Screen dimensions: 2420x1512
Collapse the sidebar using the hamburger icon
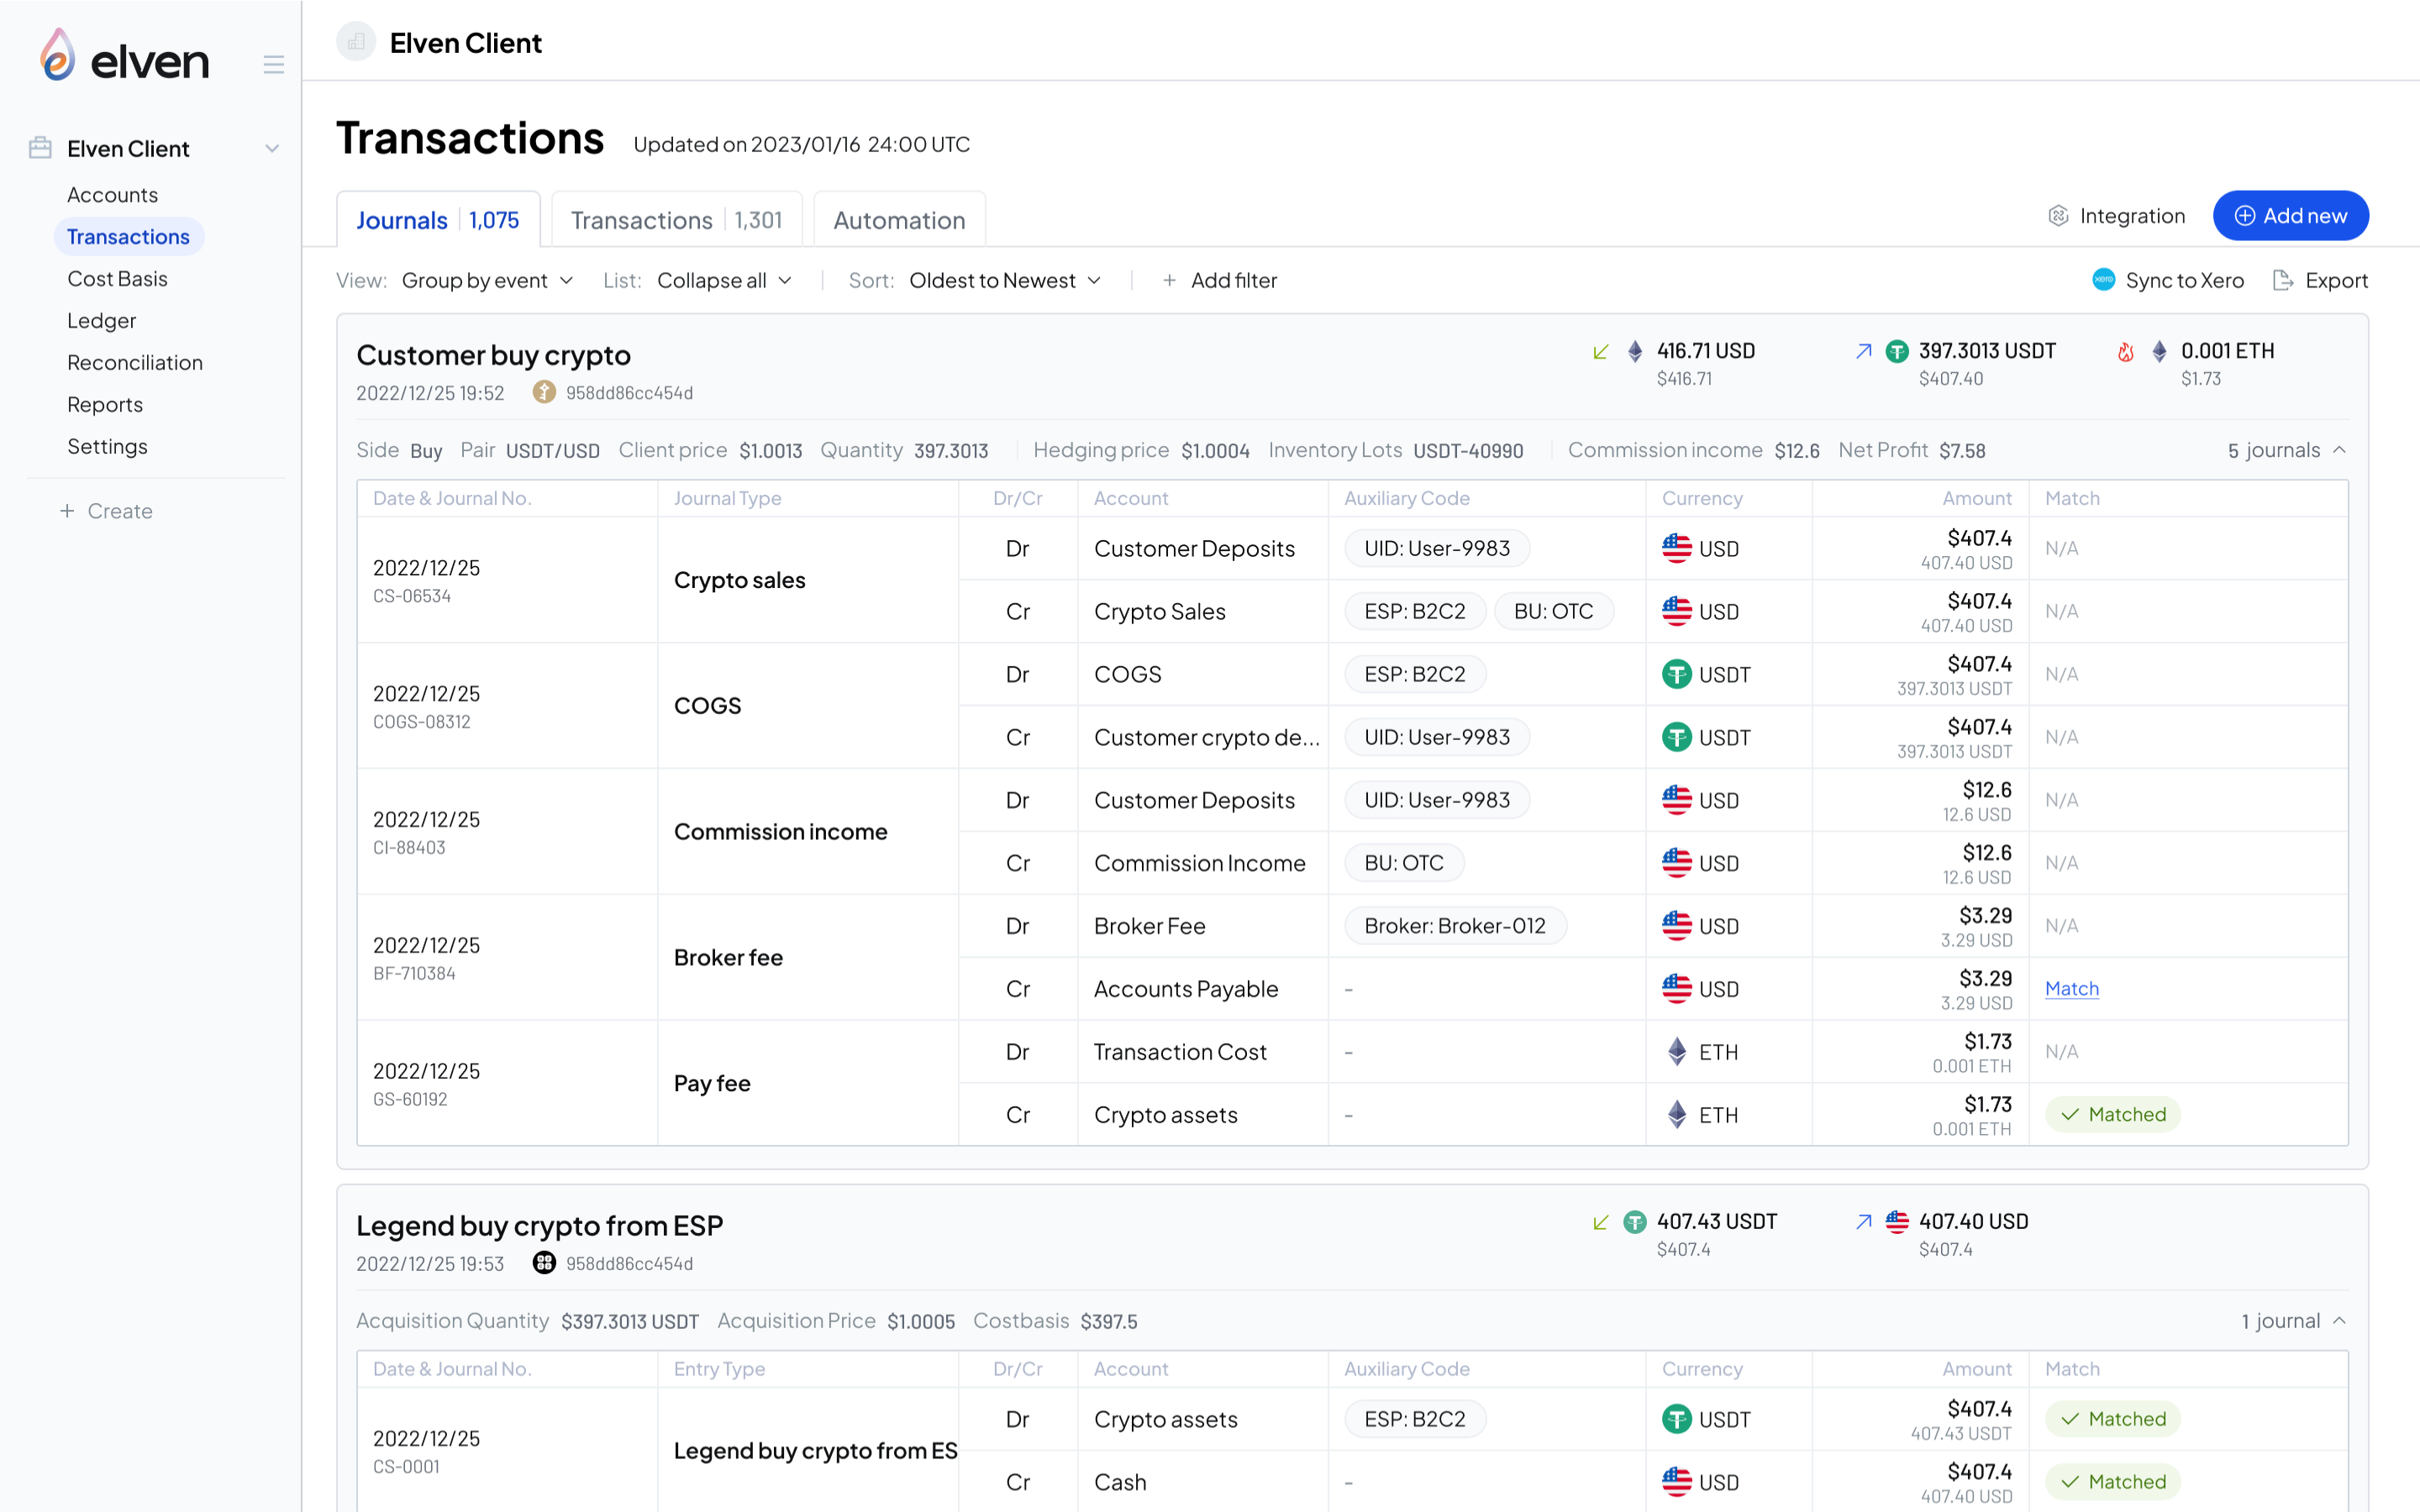(274, 63)
